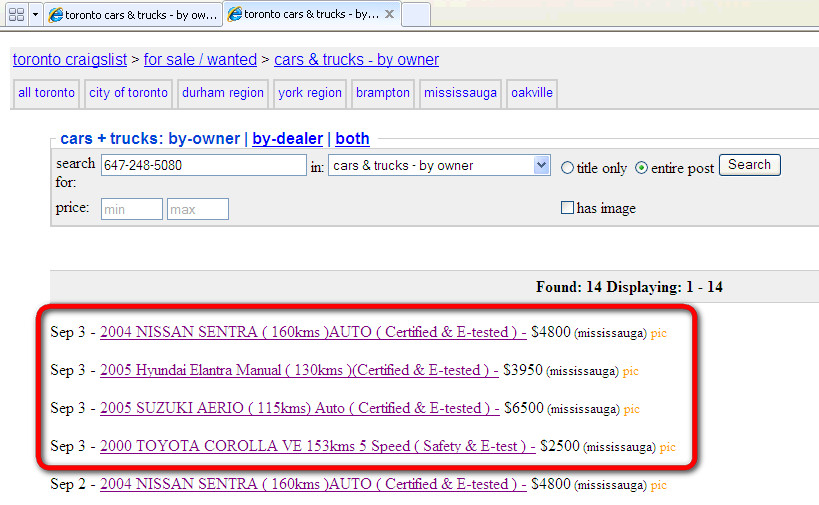Open the Quick Tabs grid icon
Viewport: 819px width, 505px height.
click(x=17, y=15)
